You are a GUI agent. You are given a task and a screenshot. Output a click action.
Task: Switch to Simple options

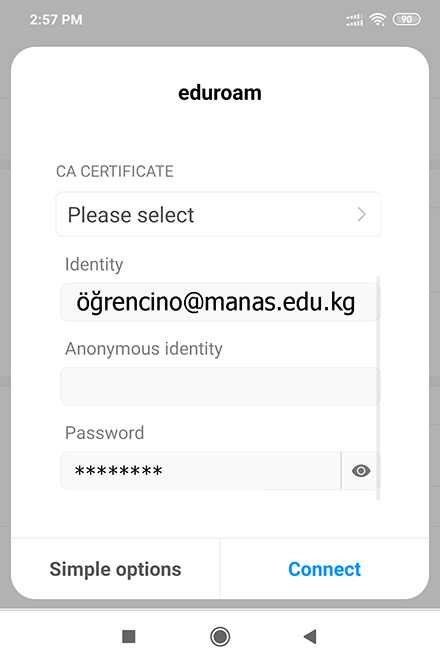click(x=115, y=569)
